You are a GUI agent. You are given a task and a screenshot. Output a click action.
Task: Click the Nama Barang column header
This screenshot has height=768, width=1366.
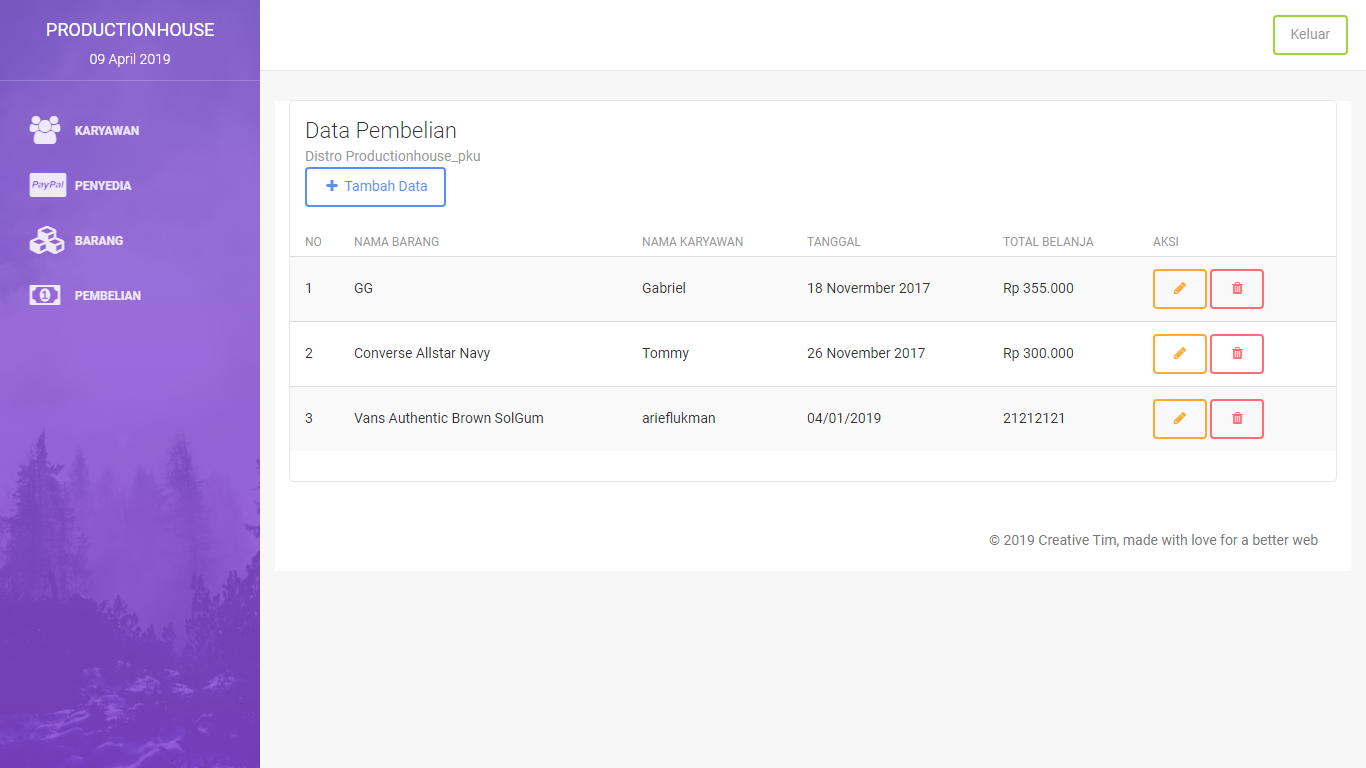tap(396, 242)
